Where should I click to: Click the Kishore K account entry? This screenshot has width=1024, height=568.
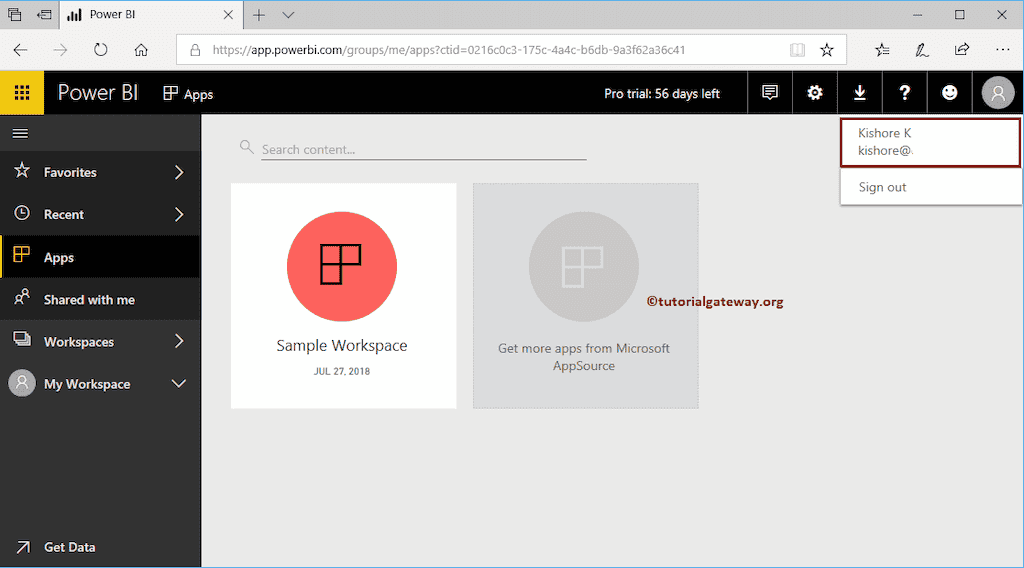(x=930, y=142)
